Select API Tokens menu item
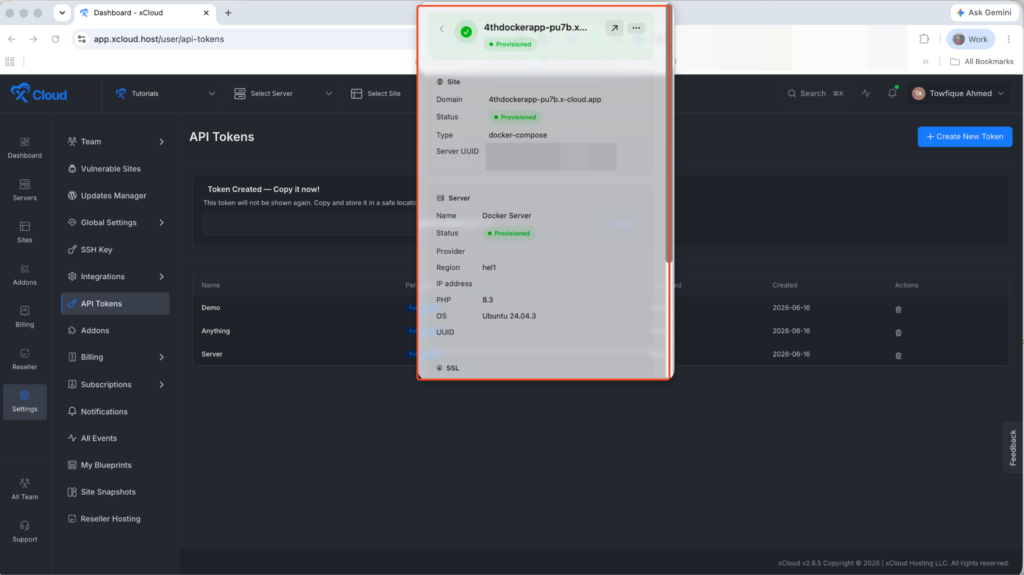1024x575 pixels. pyautogui.click(x=115, y=304)
